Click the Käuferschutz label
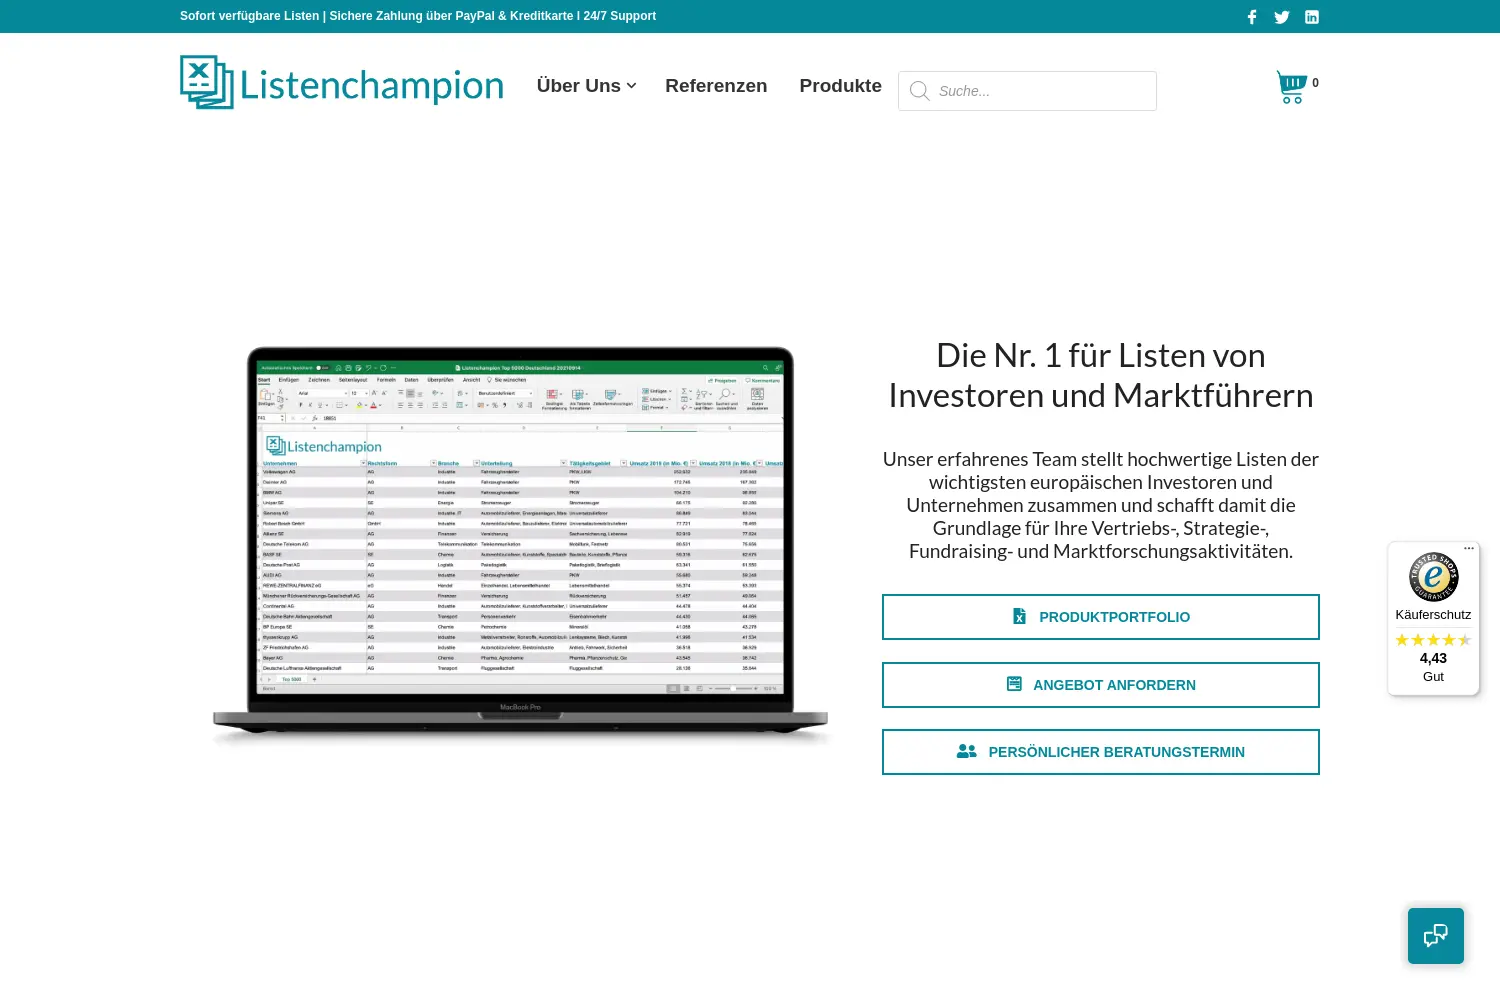This screenshot has height=1000, width=1500. (x=1433, y=615)
